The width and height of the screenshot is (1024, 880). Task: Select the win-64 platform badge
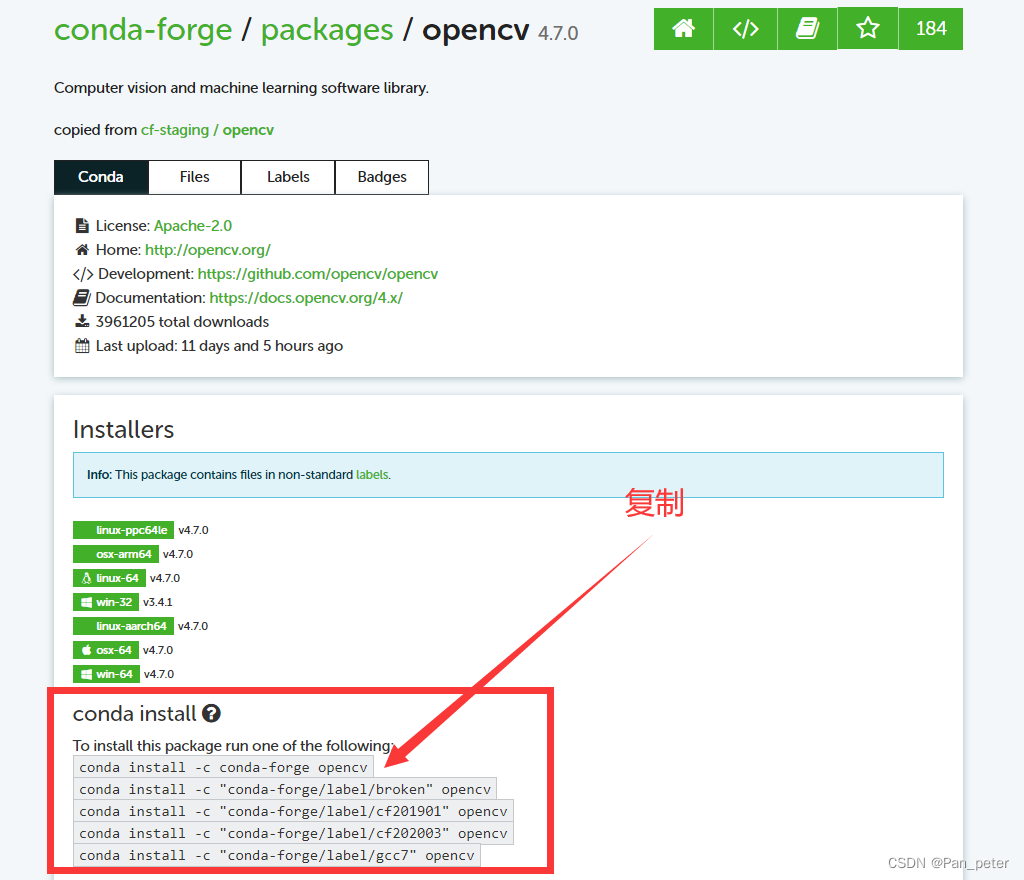coord(106,674)
